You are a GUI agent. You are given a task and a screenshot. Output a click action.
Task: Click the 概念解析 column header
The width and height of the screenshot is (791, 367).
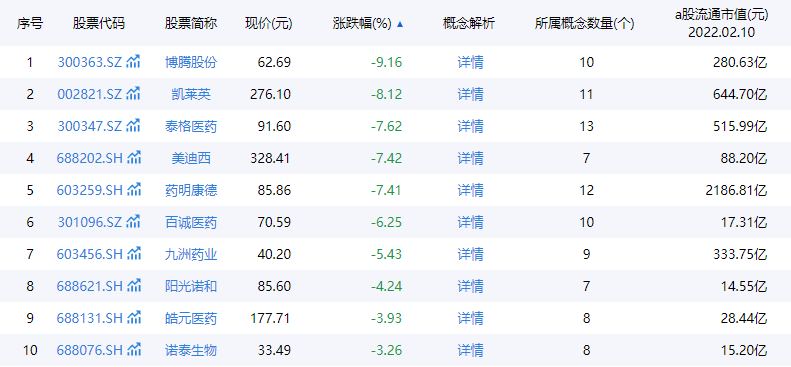click(x=469, y=23)
